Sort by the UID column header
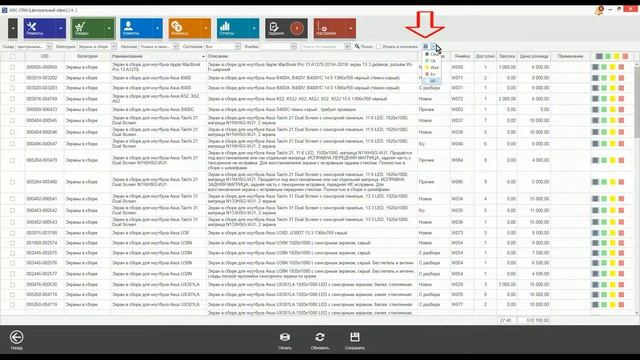The width and height of the screenshot is (640, 360). click(44, 56)
